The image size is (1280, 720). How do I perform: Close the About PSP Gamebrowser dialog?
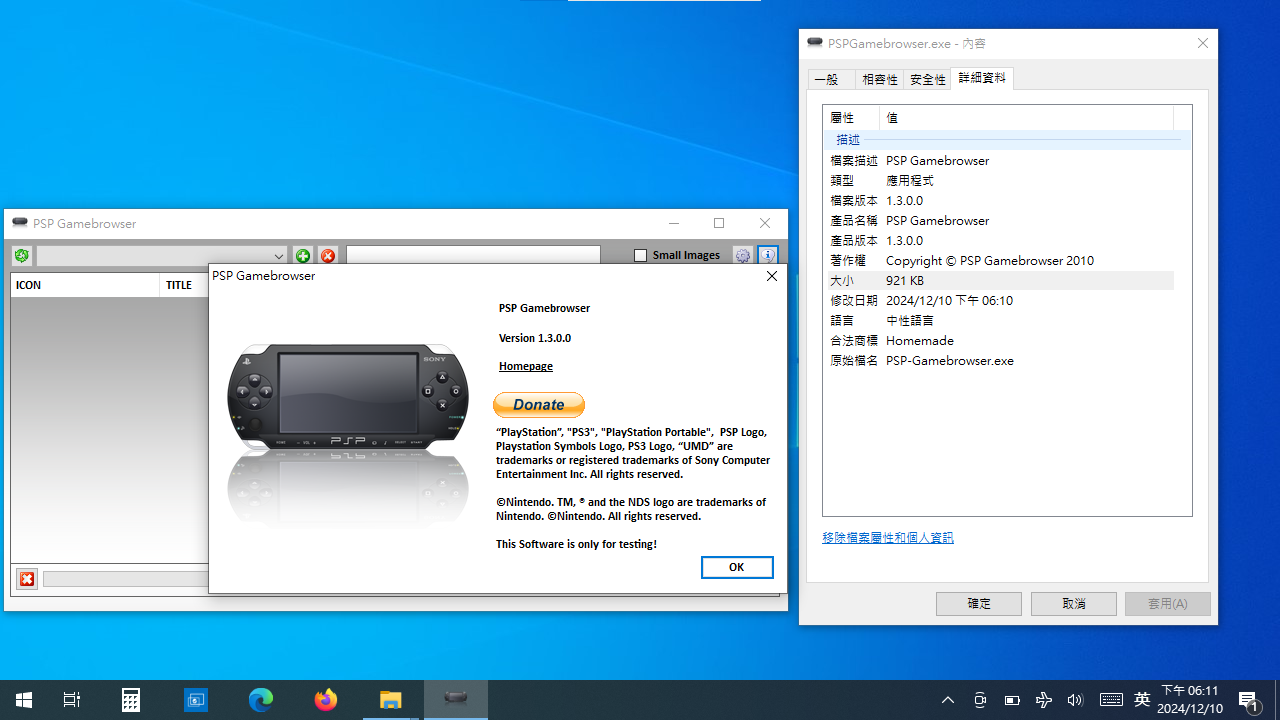click(x=771, y=276)
